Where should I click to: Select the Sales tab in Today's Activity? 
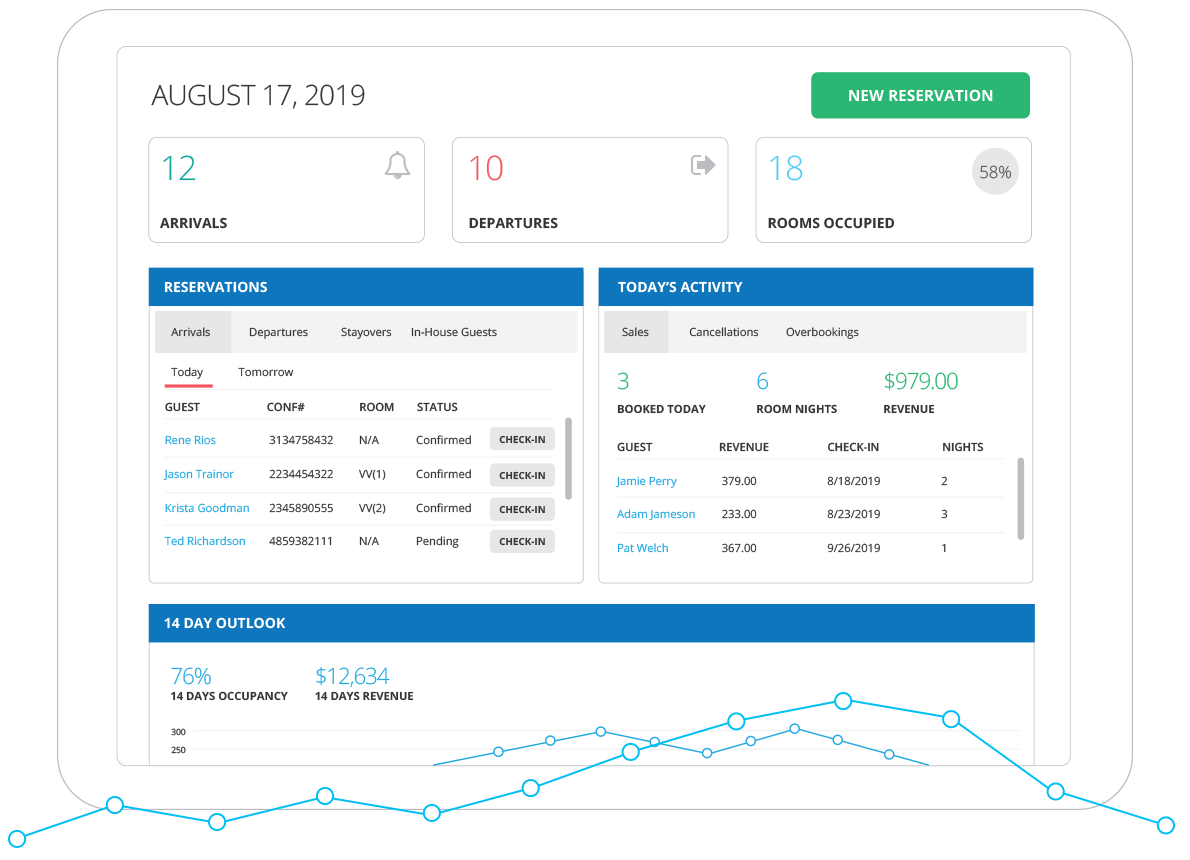636,331
